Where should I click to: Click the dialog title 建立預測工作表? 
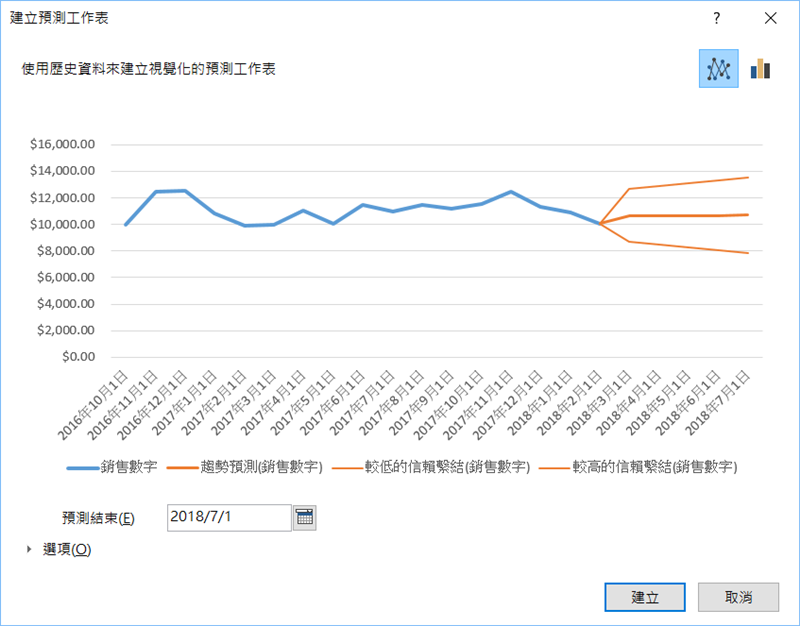pyautogui.click(x=59, y=18)
